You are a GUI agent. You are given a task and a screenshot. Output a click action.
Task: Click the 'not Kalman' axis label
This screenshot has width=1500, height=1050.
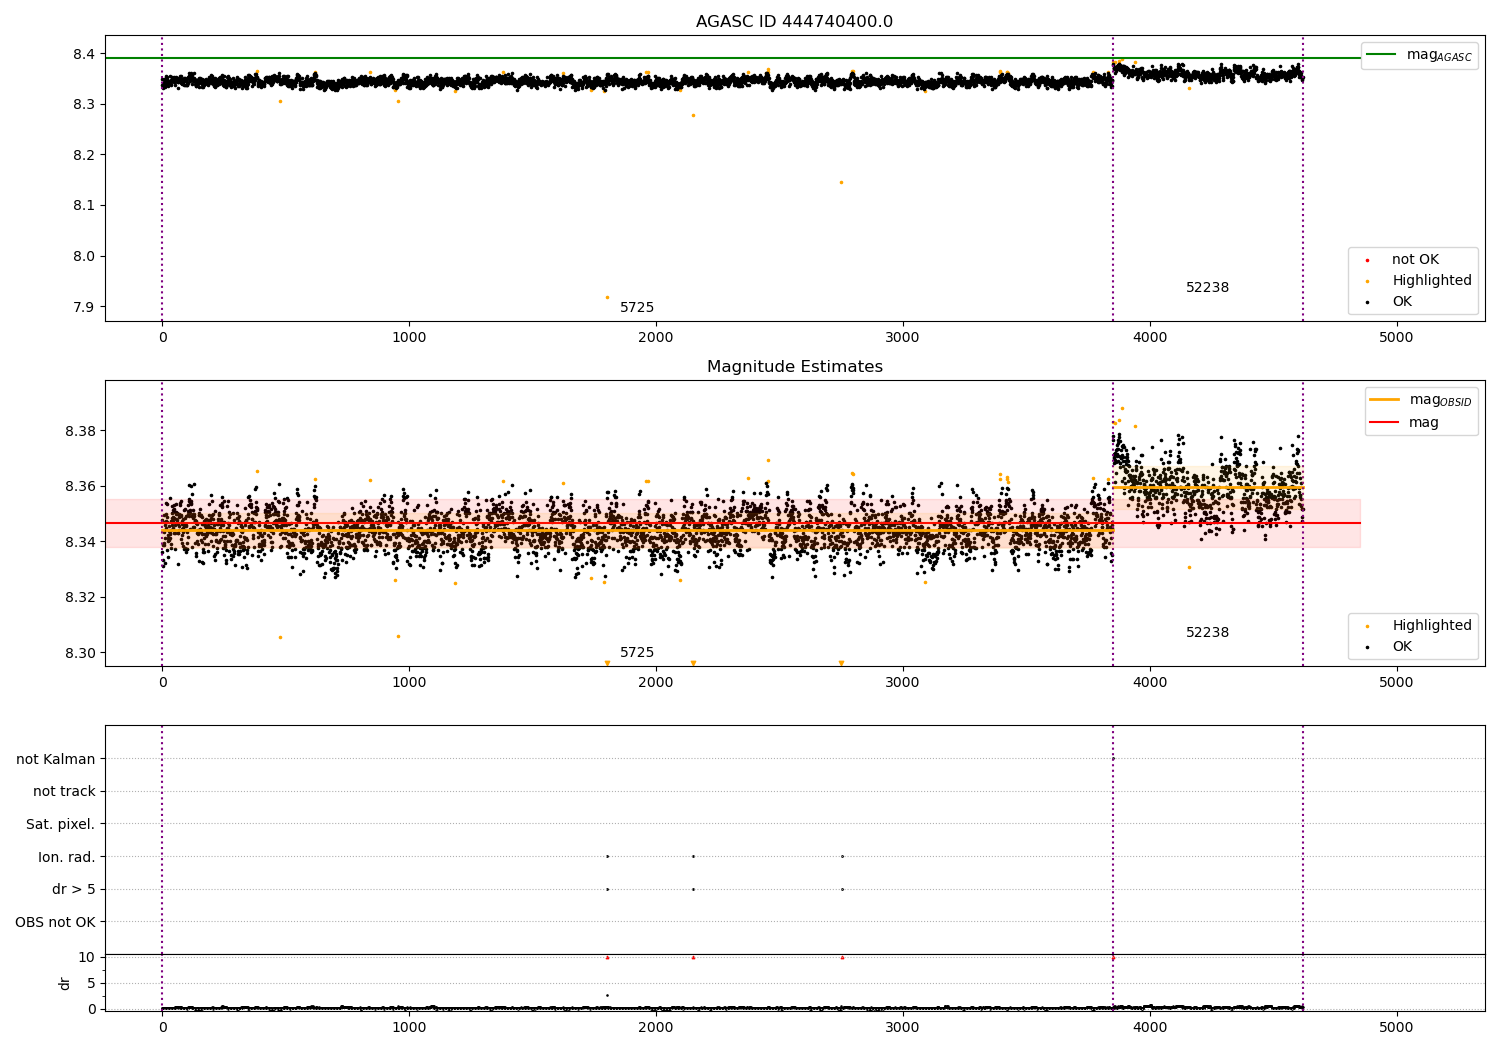coord(56,760)
